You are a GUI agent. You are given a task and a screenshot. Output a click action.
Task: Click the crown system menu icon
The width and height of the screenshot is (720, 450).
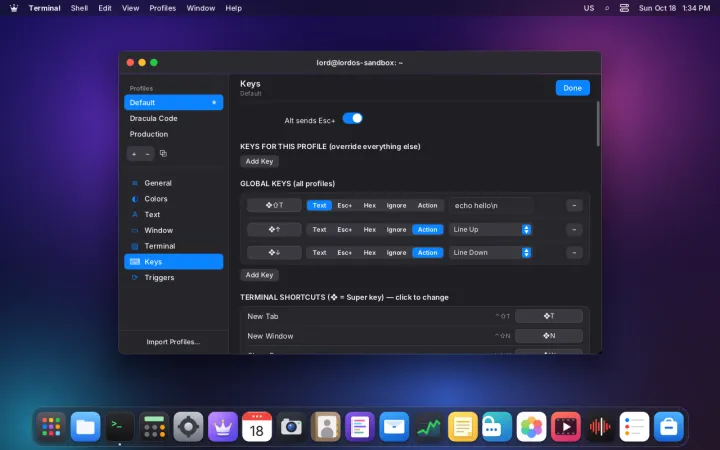14,8
